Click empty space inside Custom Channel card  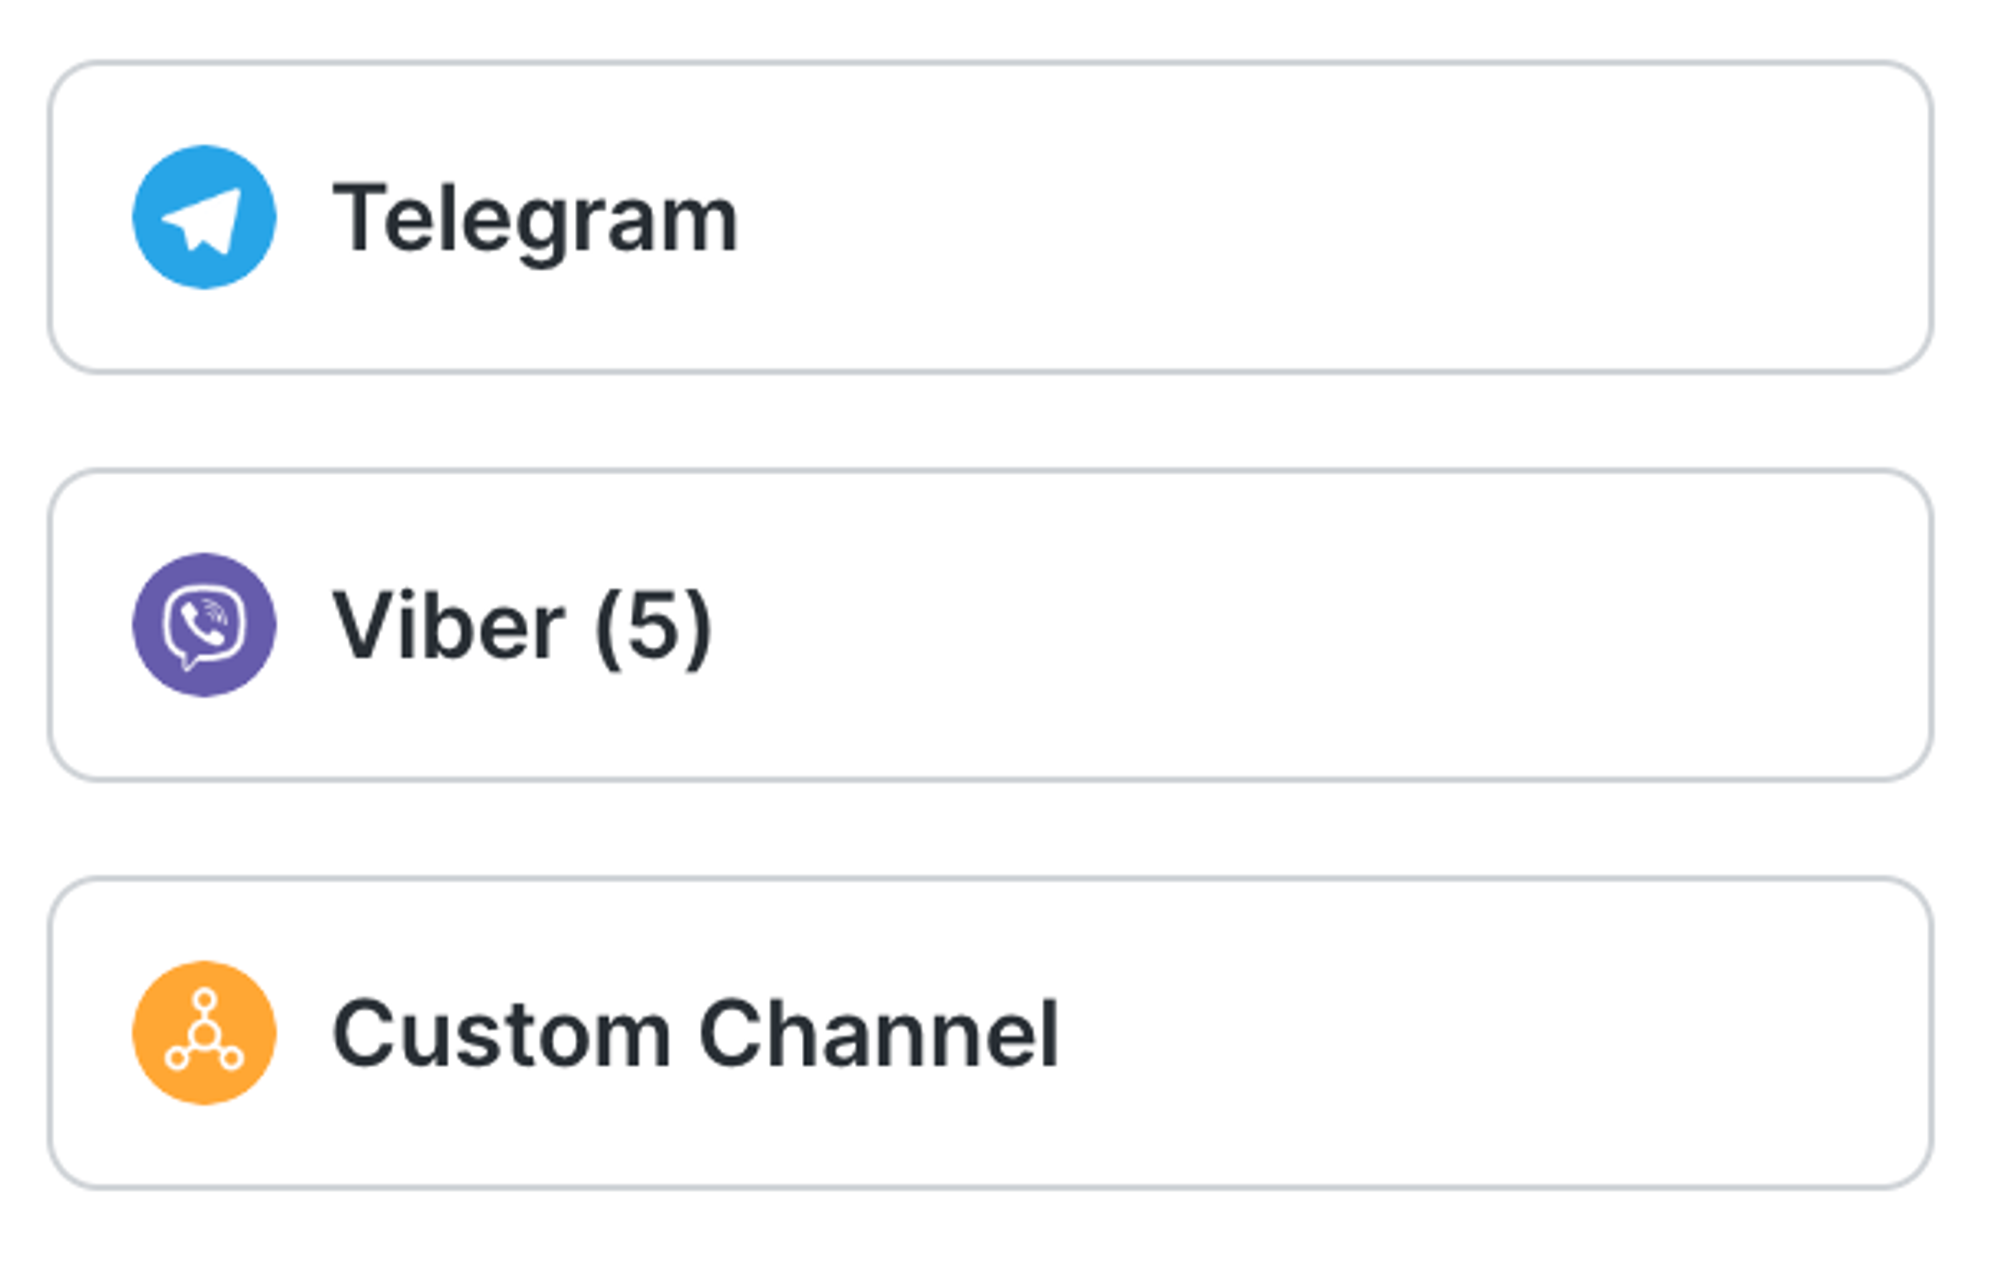(1450, 1033)
